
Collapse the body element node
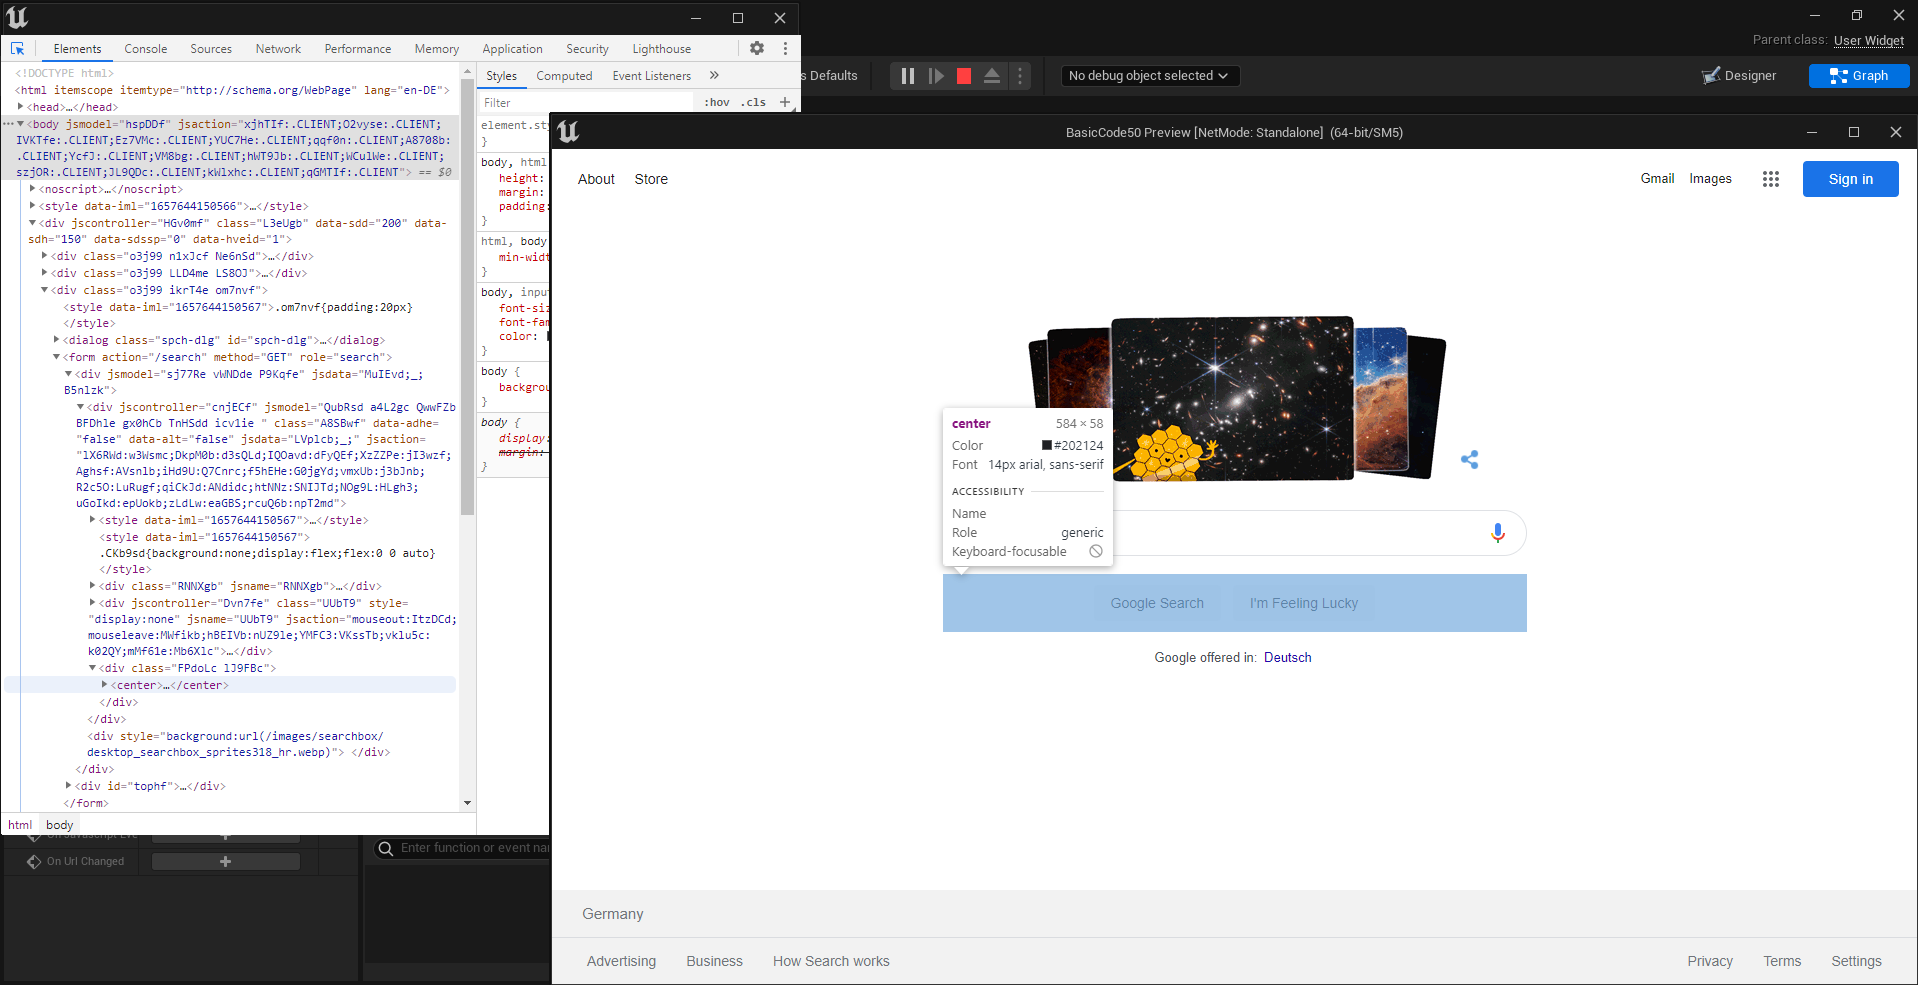(x=20, y=124)
